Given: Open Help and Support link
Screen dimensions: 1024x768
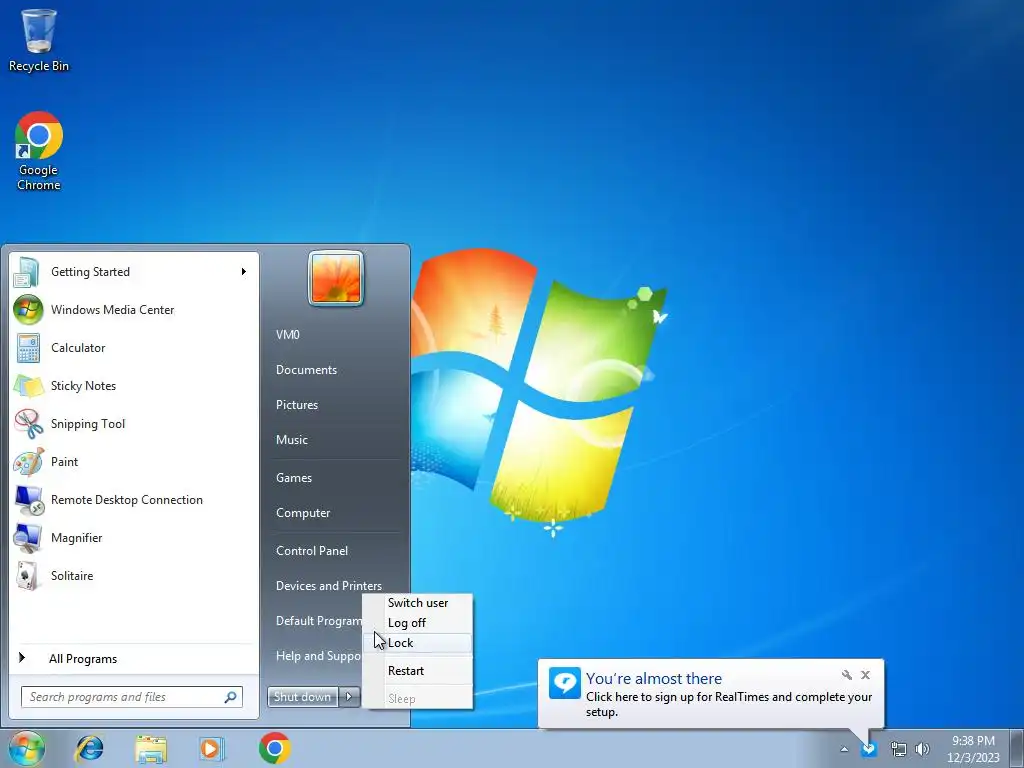Looking at the screenshot, I should (x=319, y=656).
